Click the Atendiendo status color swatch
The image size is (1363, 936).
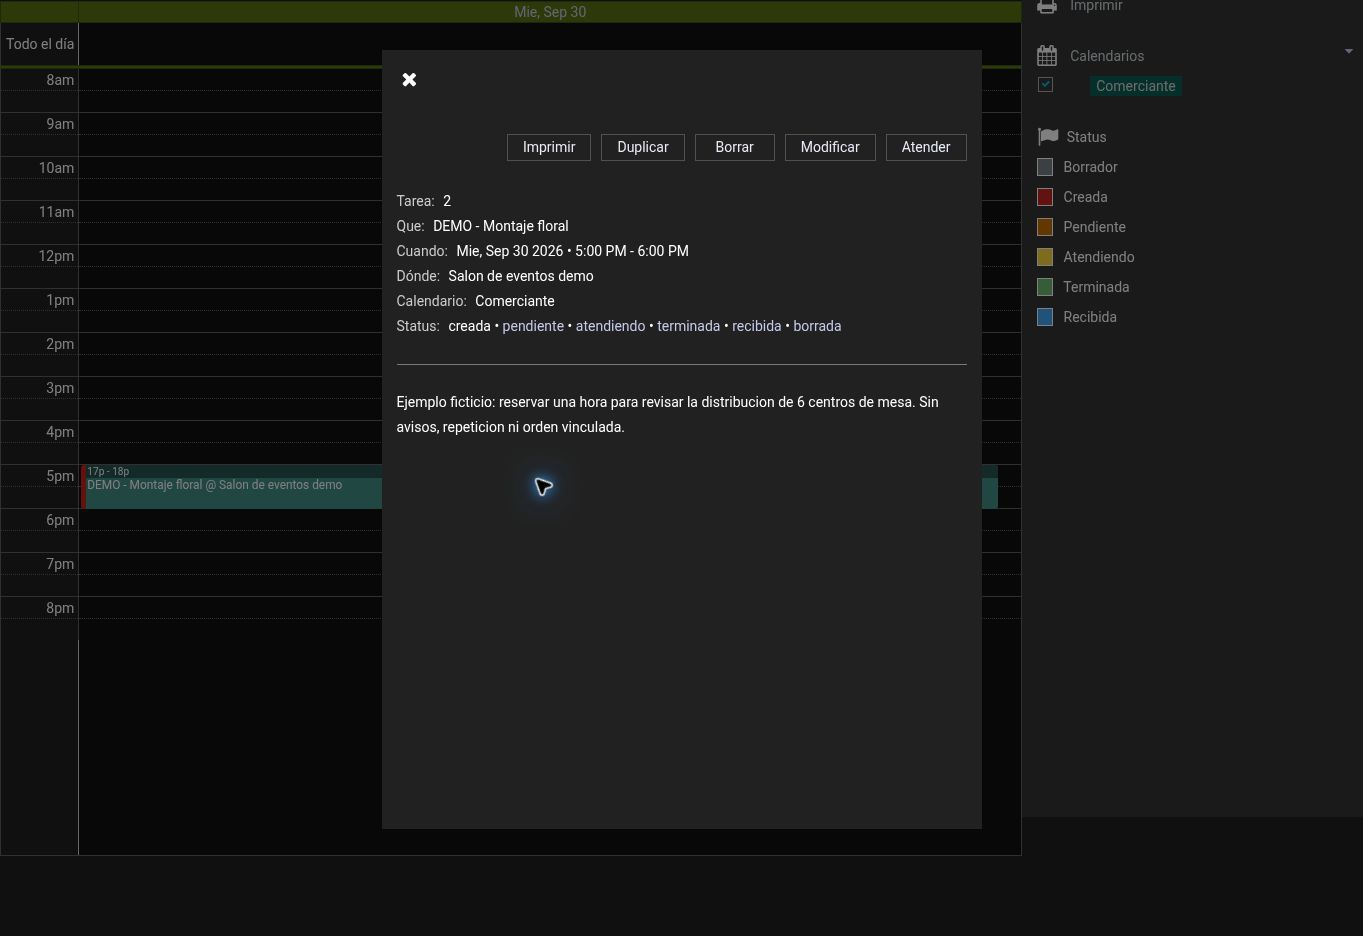click(1045, 257)
